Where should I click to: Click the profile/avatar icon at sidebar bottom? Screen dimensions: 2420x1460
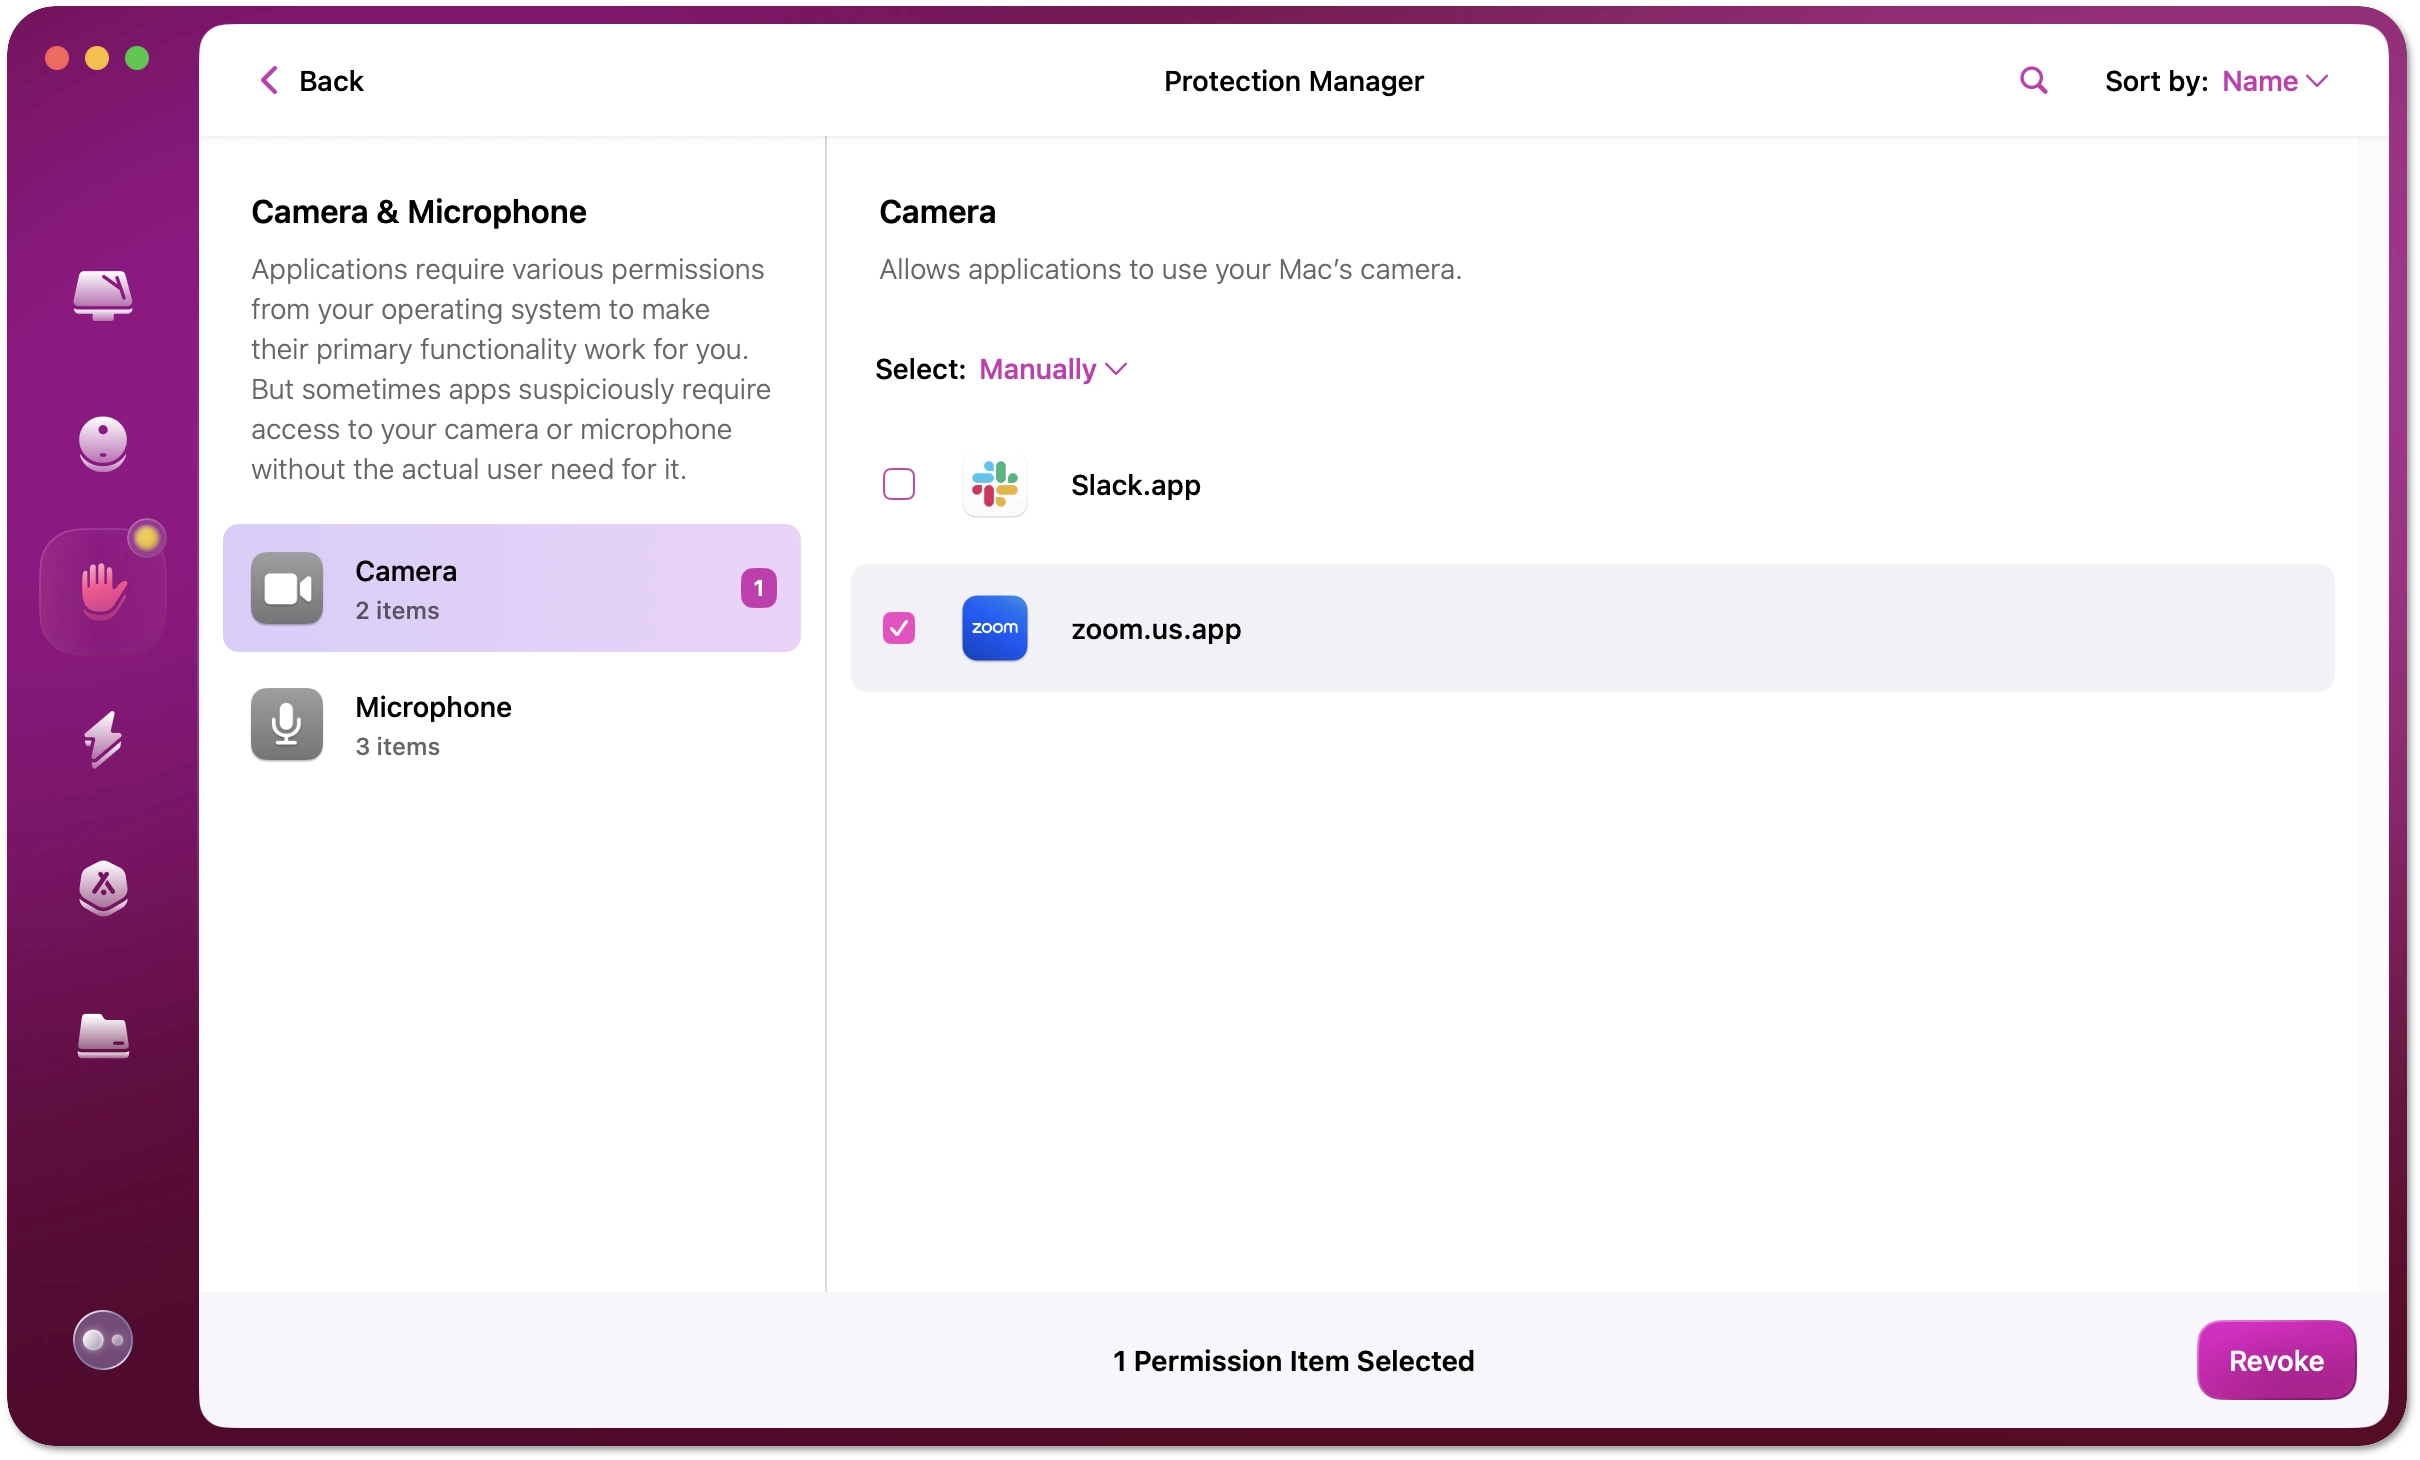tap(102, 1341)
